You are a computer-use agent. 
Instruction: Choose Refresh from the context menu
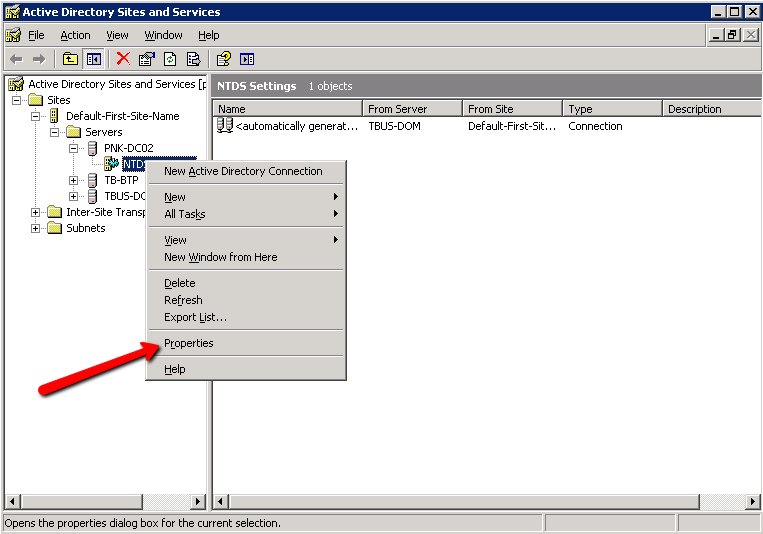(x=246, y=300)
